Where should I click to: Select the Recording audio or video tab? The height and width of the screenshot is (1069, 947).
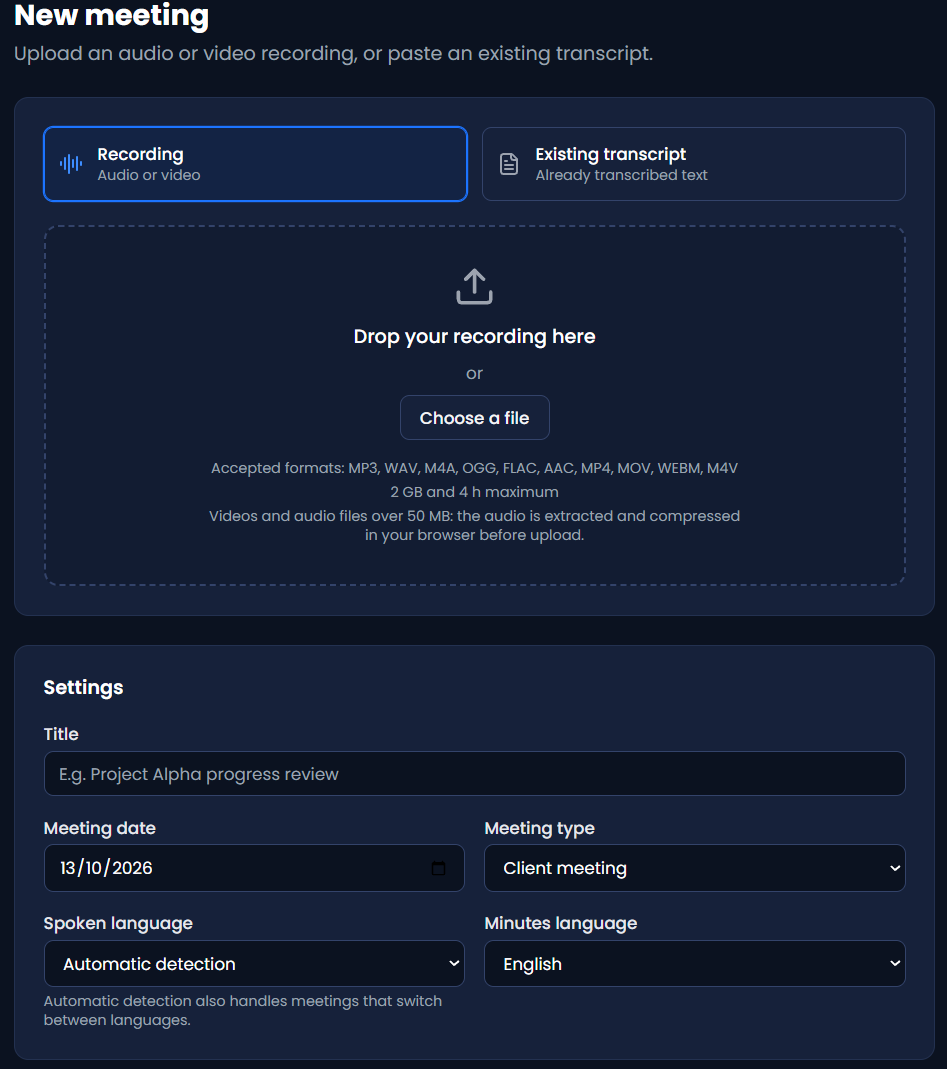coord(255,164)
